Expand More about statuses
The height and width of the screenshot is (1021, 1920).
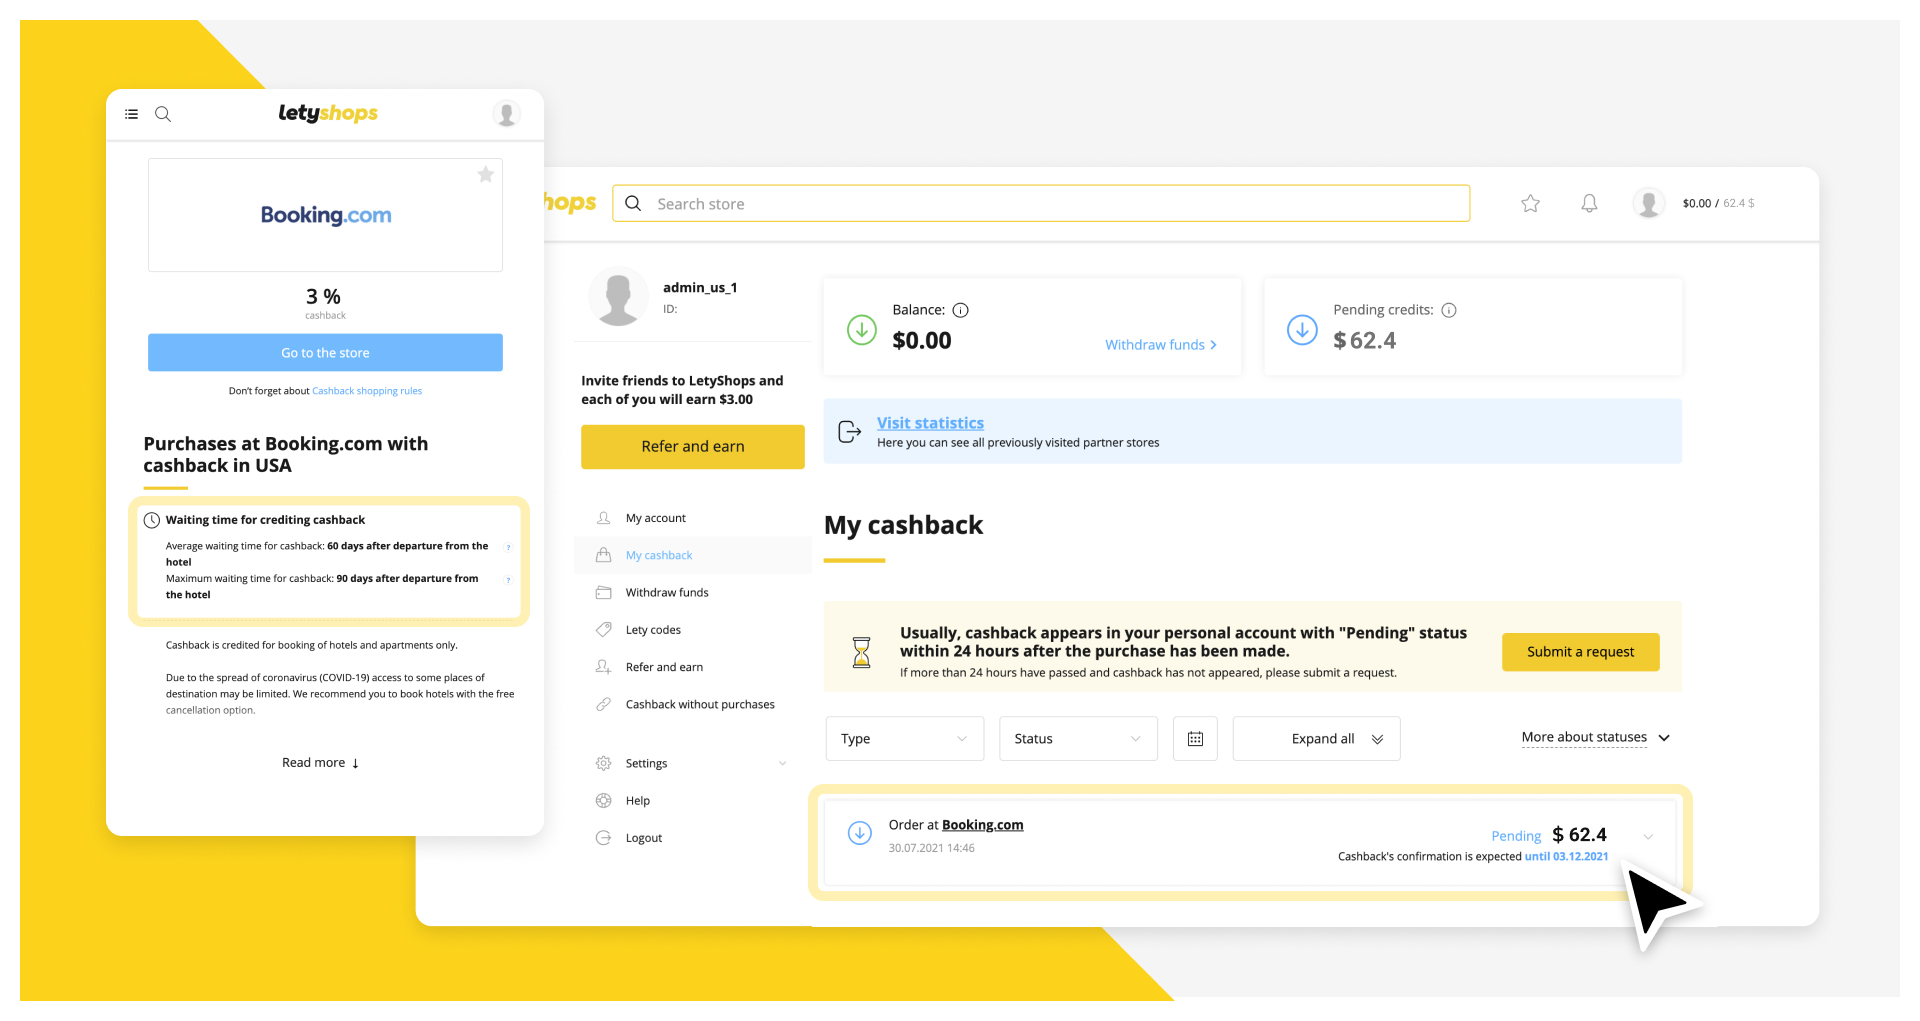click(x=1595, y=737)
